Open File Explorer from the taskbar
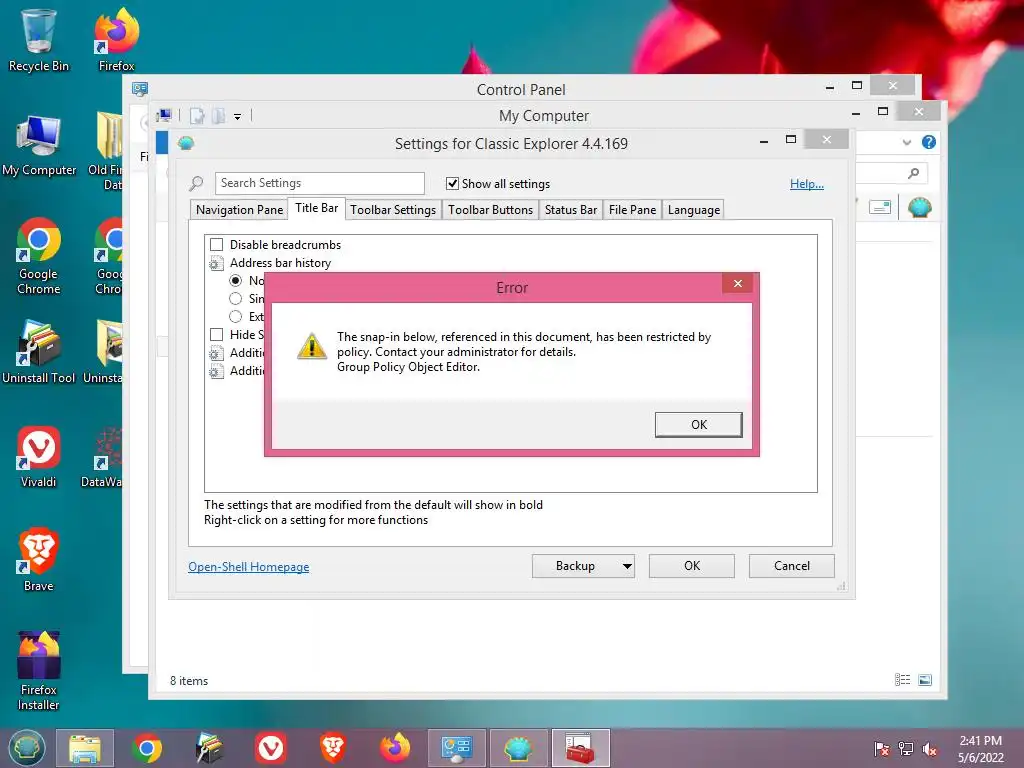The height and width of the screenshot is (768, 1024). pyautogui.click(x=85, y=748)
